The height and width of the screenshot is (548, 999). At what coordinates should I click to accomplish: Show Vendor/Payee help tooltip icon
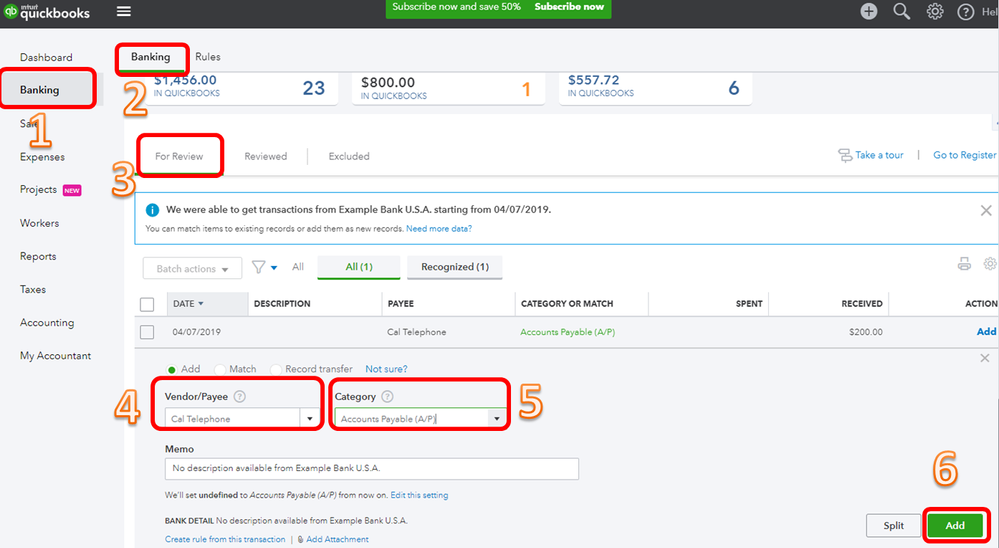[x=240, y=396]
